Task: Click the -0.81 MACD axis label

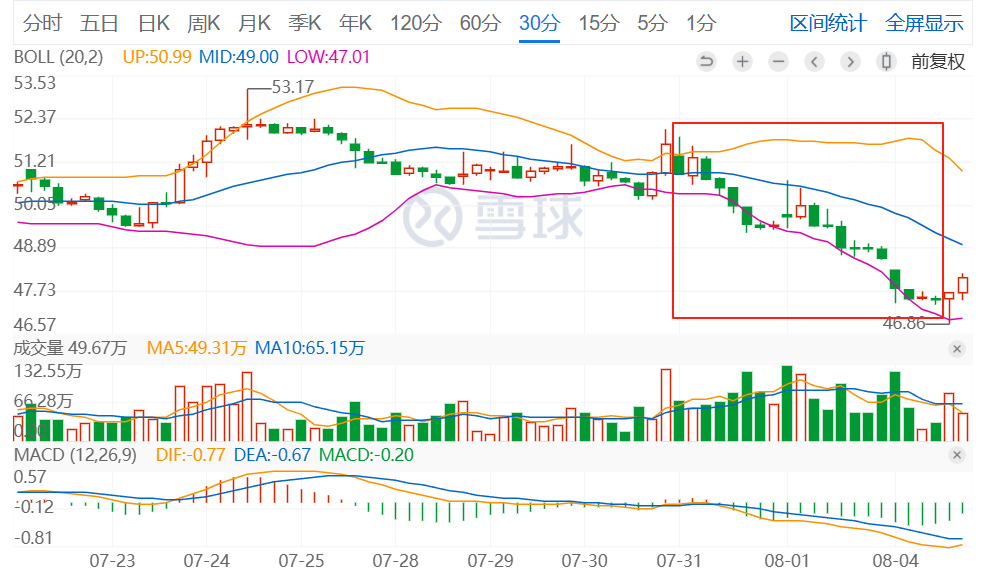Action: pos(33,537)
